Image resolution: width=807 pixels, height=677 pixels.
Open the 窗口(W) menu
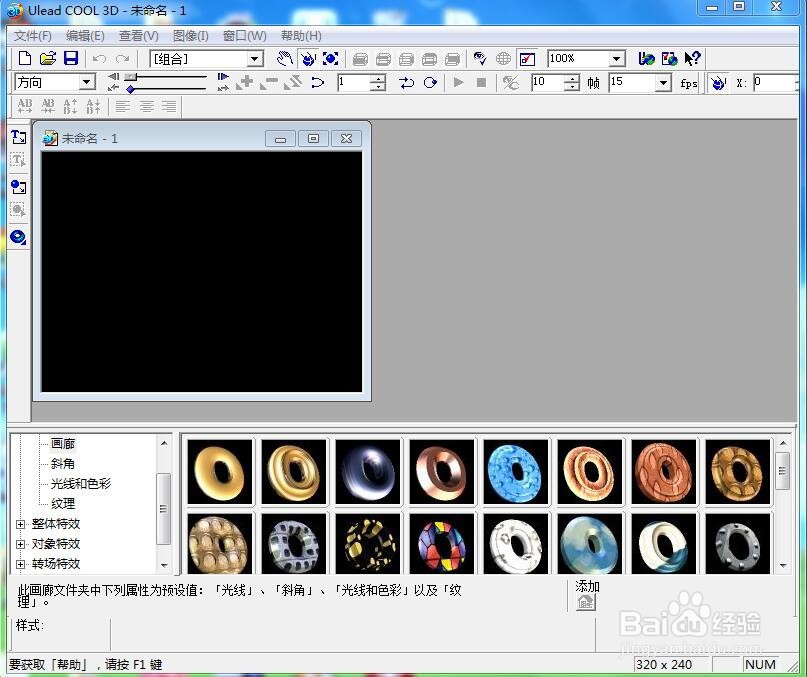pos(244,36)
